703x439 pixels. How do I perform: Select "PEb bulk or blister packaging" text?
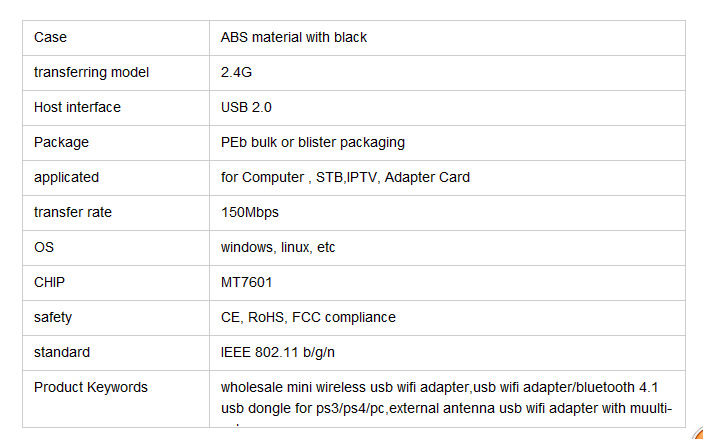click(x=312, y=142)
